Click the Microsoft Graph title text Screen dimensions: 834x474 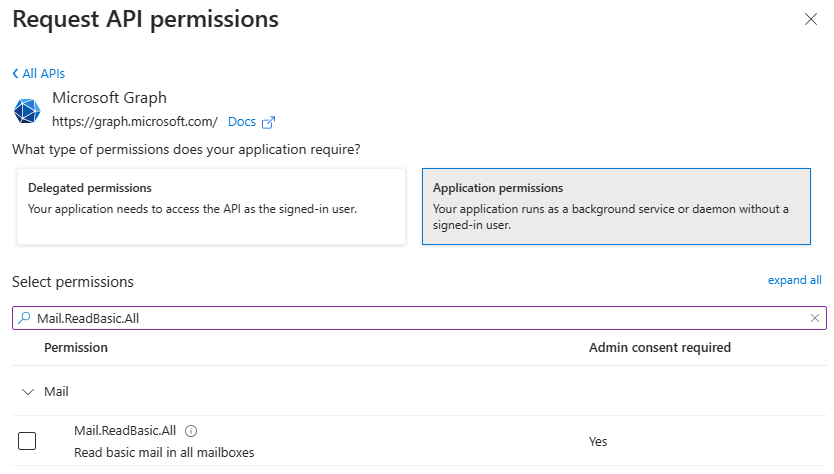(x=110, y=98)
